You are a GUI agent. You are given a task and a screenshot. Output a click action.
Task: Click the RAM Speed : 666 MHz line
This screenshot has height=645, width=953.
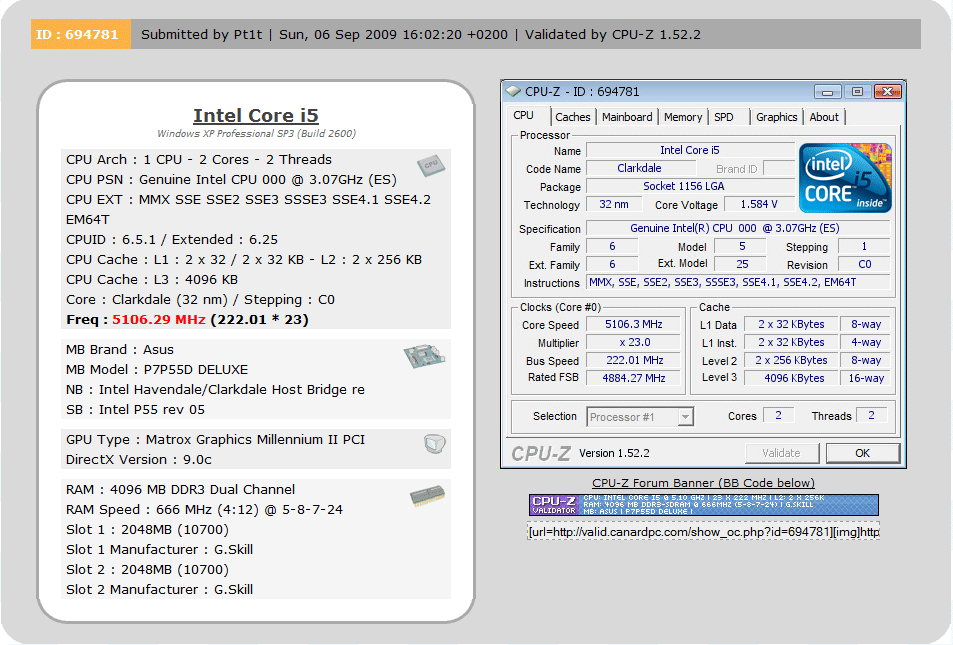tap(204, 509)
